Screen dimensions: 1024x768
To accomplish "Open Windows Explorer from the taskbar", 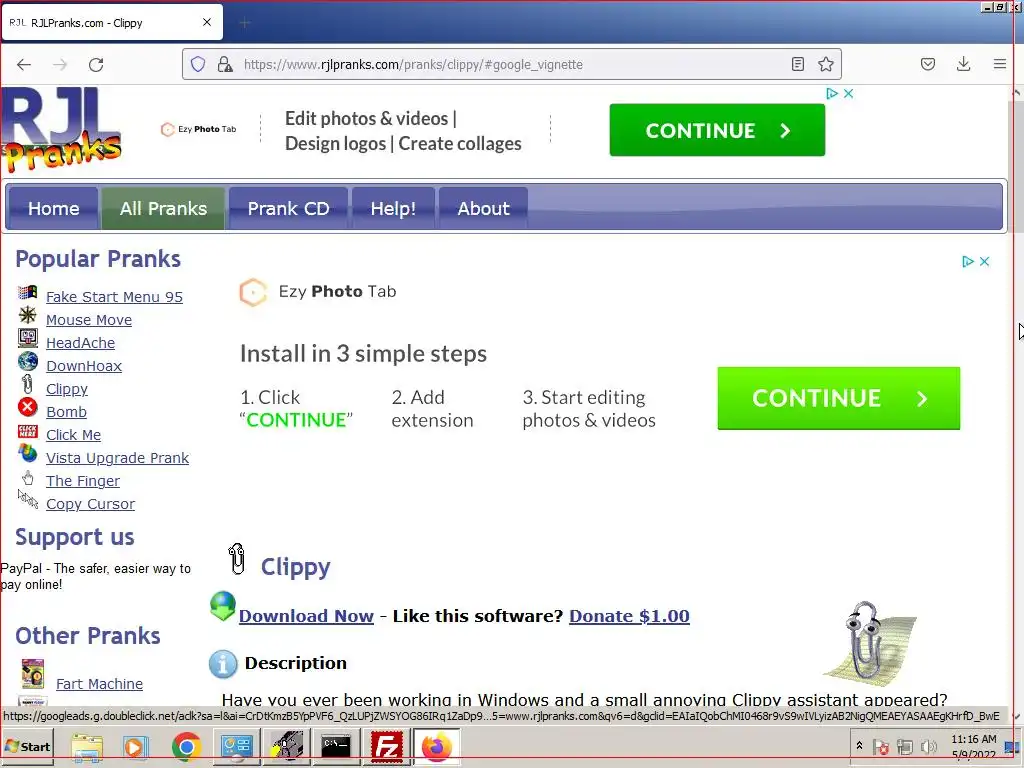I will [87, 747].
